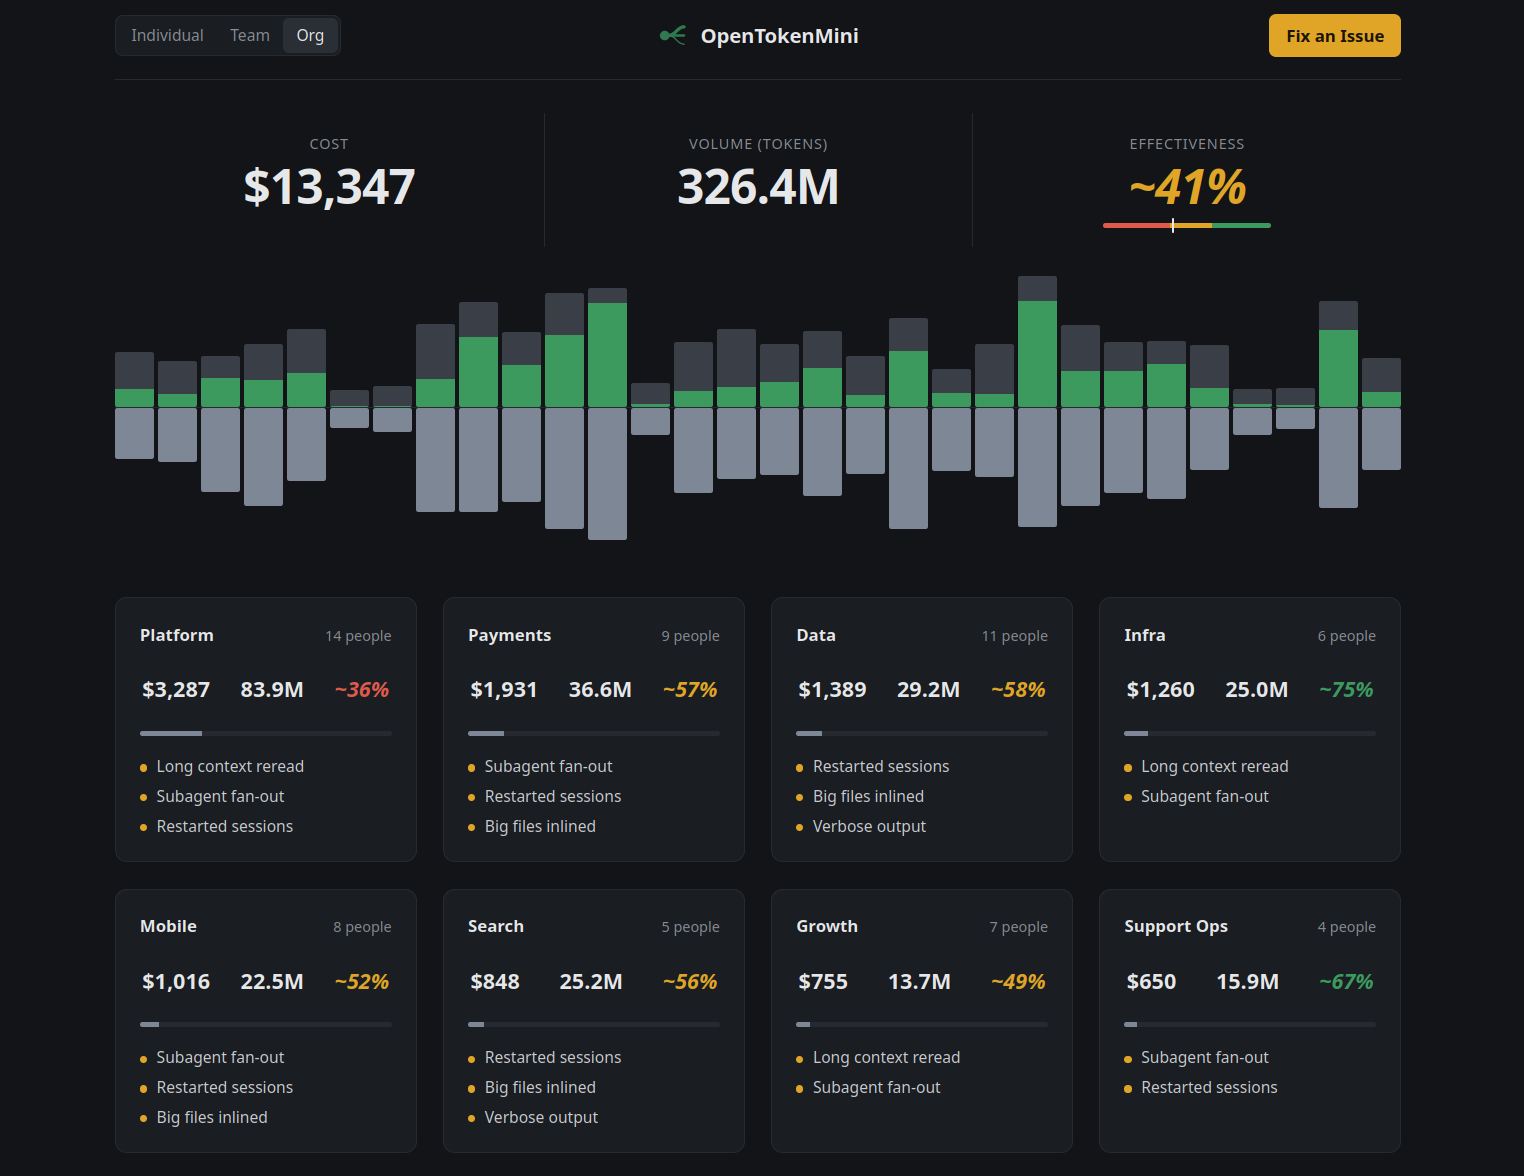Switch to the Team tab

point(250,36)
